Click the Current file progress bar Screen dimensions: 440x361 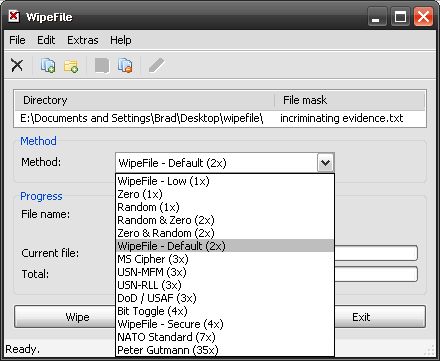pyautogui.click(x=376, y=253)
